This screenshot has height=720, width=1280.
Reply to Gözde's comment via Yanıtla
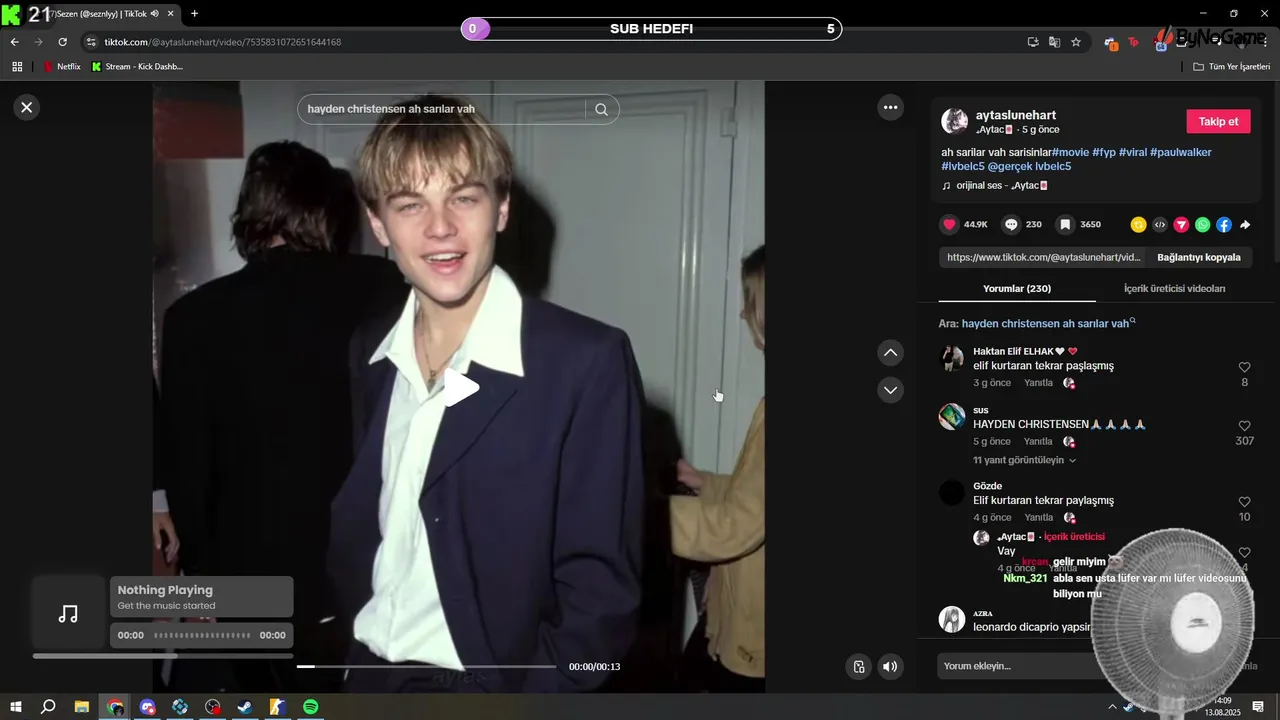(1038, 517)
